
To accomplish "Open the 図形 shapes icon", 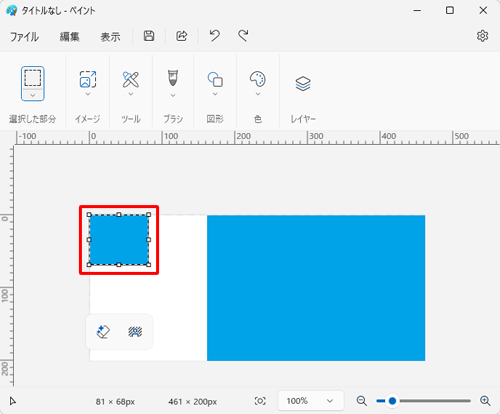I will click(215, 79).
